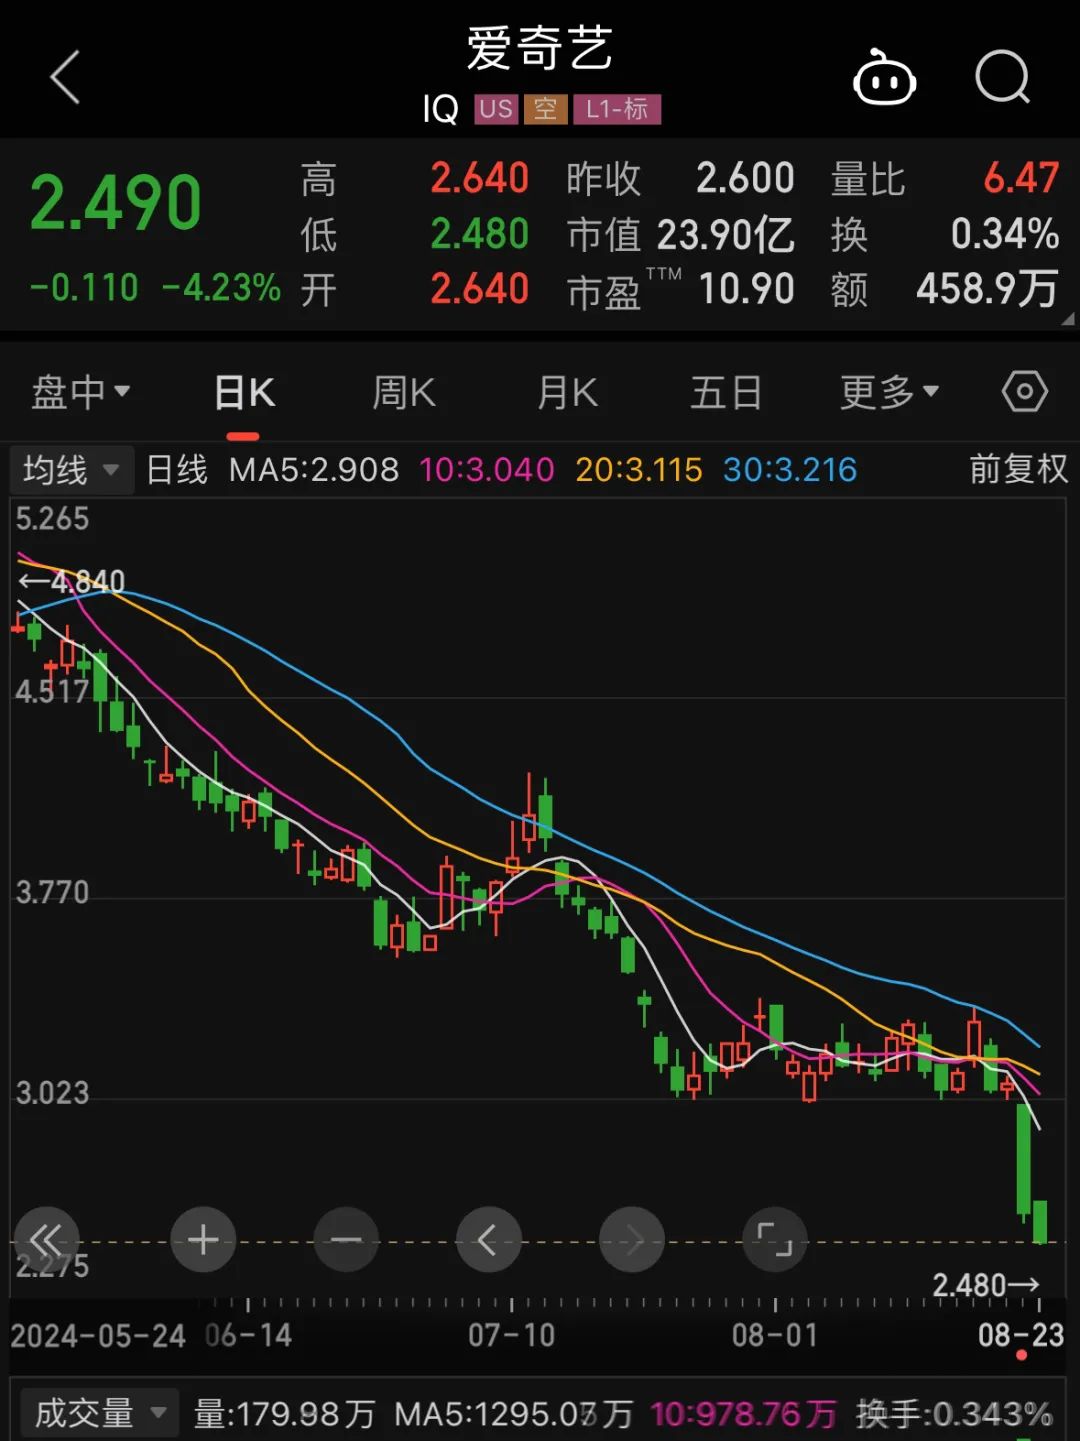Screen dimensions: 1080x1441
Task: Tap the high price 2.640
Action: click(479, 178)
